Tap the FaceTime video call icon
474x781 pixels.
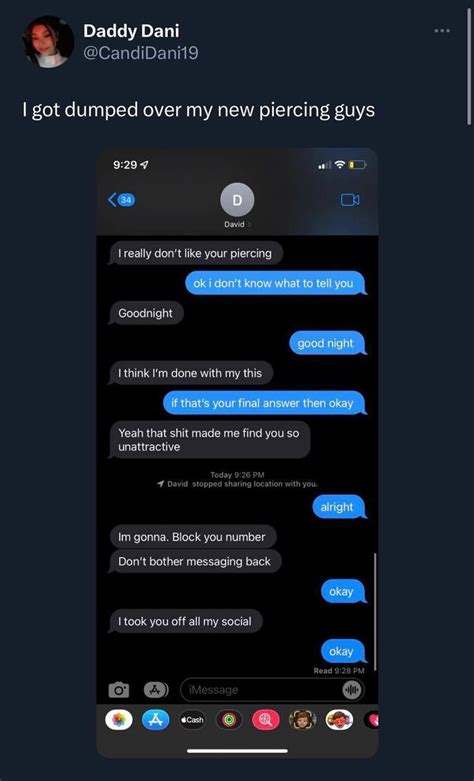tap(350, 200)
